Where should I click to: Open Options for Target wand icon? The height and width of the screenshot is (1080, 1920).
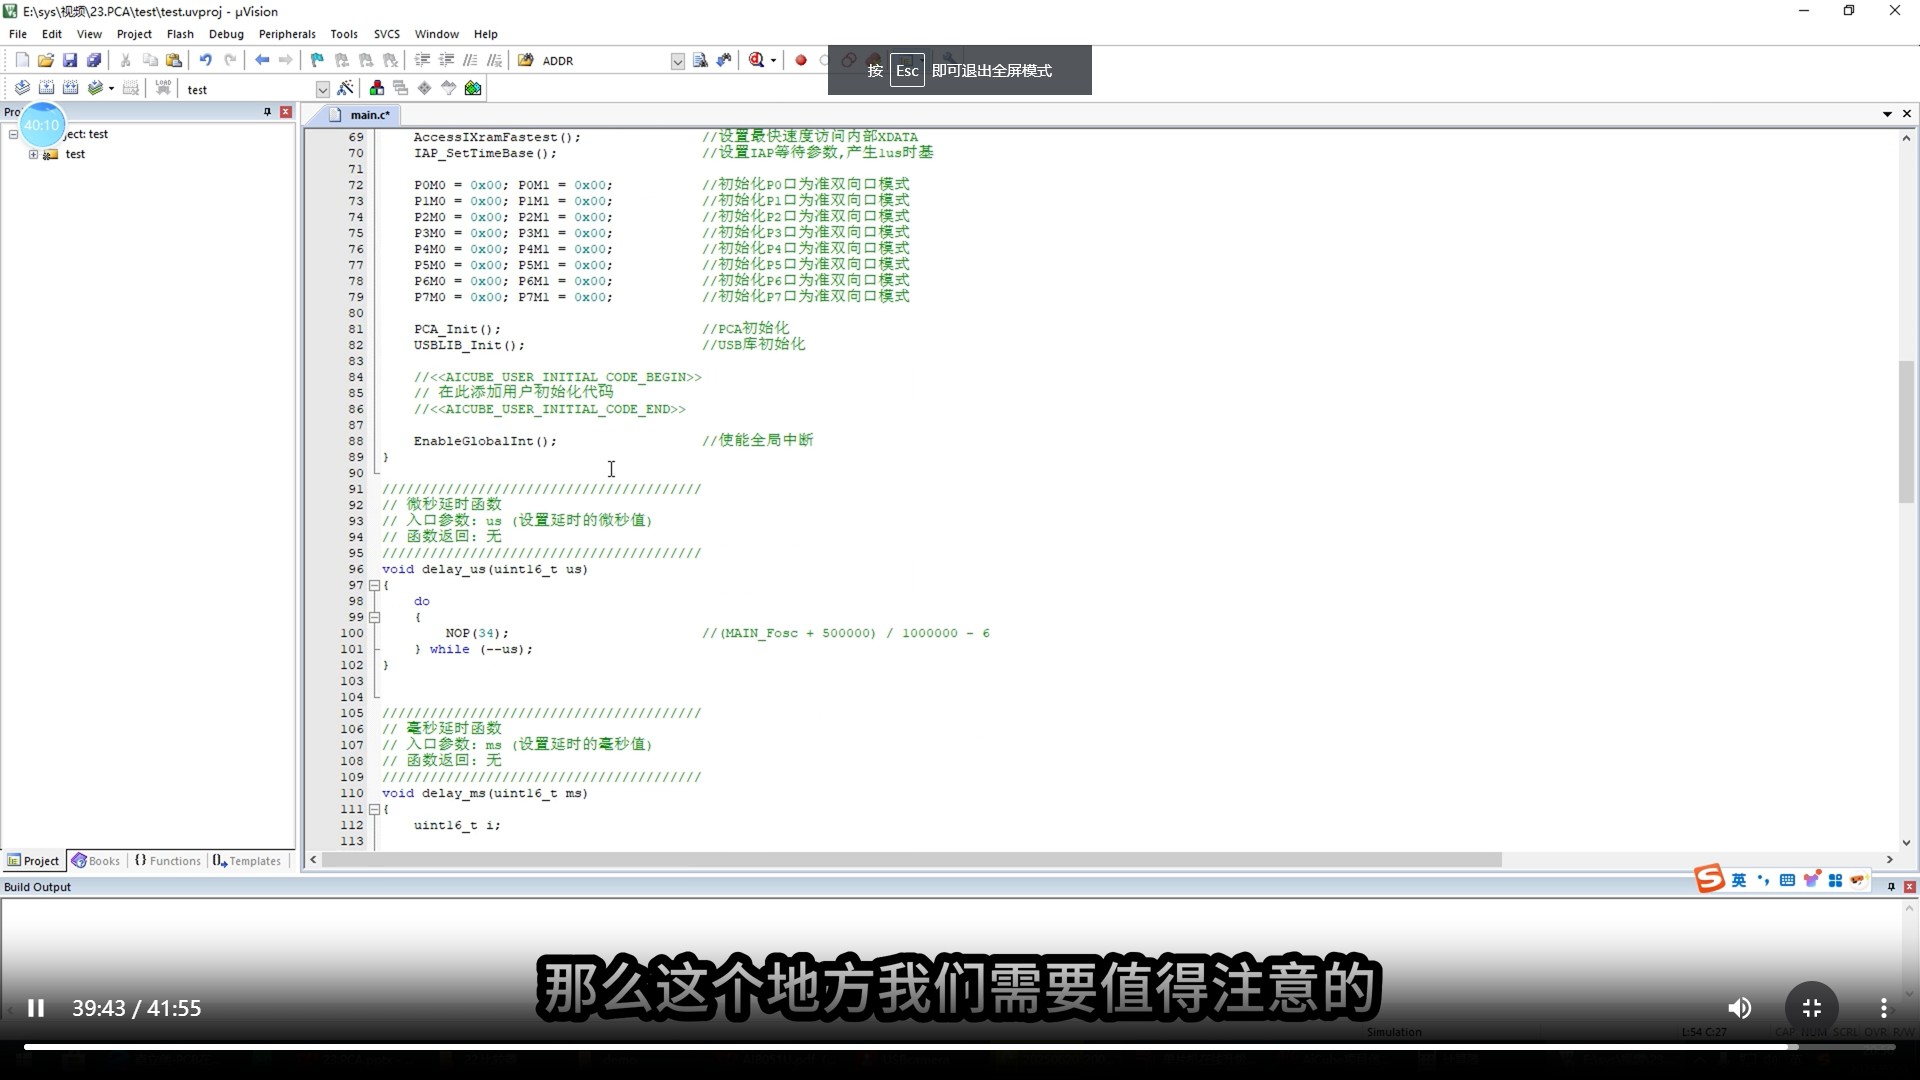tap(345, 88)
